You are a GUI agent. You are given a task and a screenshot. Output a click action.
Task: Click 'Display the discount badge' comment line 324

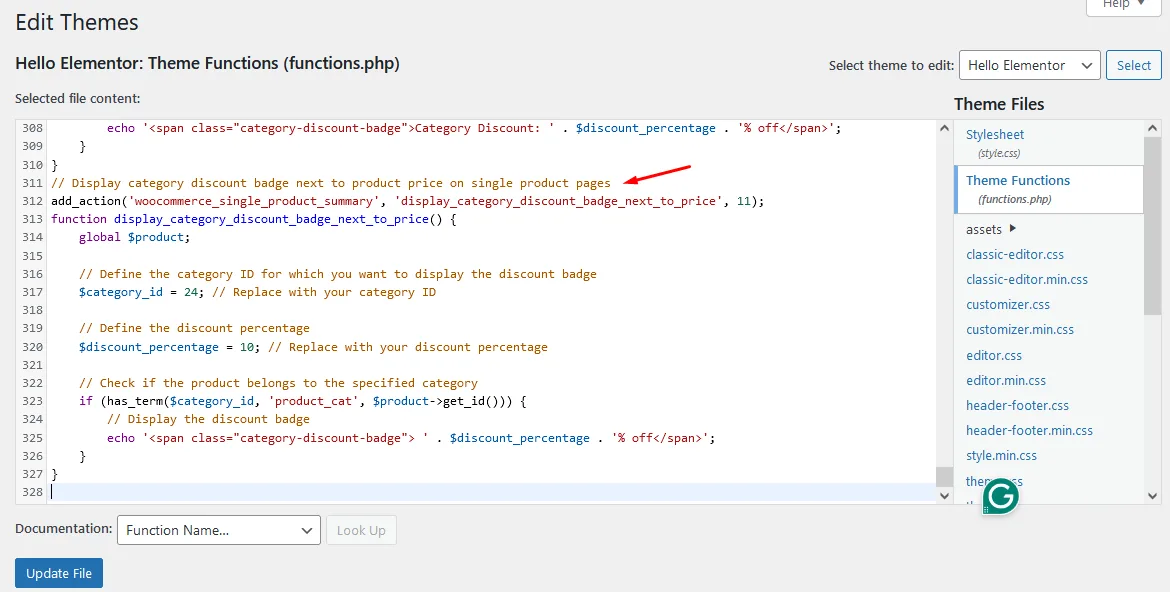pyautogui.click(x=208, y=420)
